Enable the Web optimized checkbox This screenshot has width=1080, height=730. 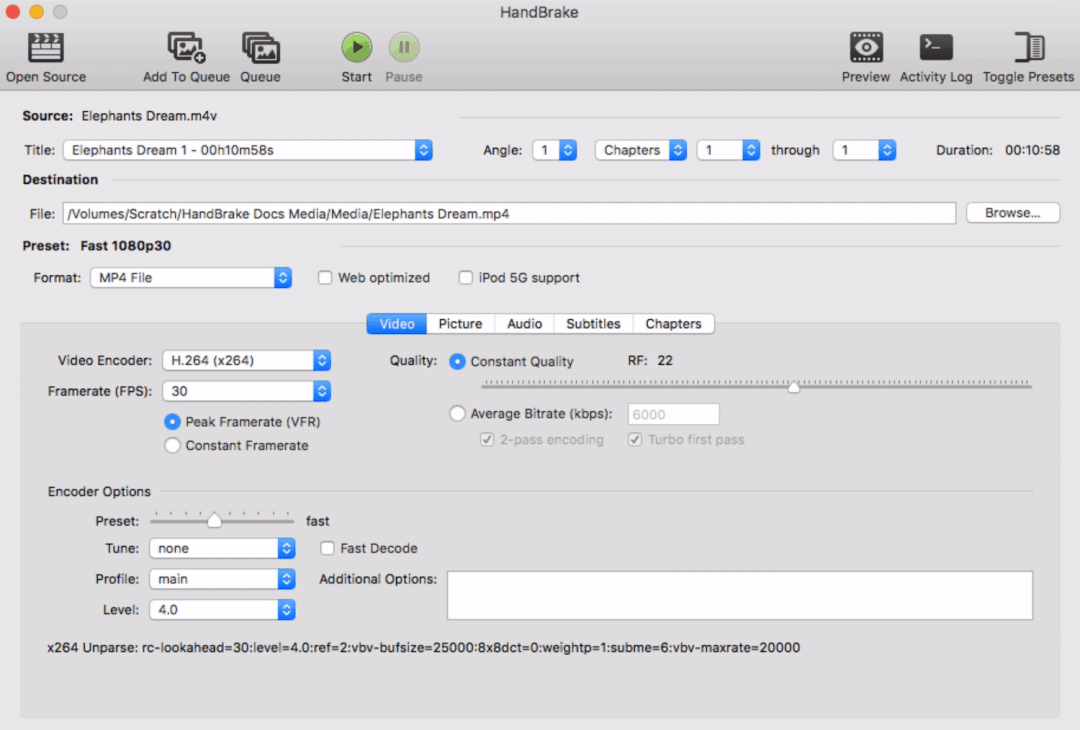324,278
